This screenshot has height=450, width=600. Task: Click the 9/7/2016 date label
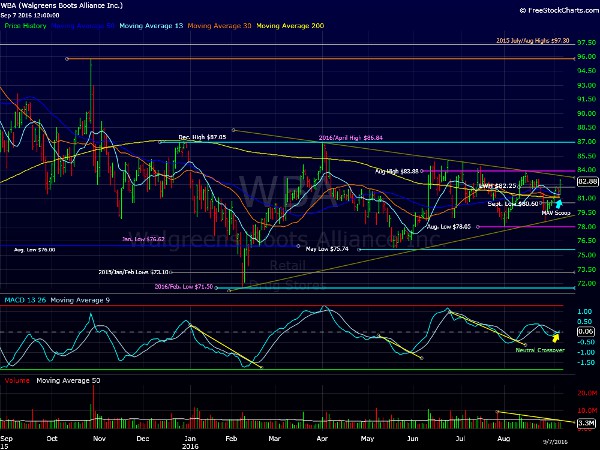click(556, 442)
